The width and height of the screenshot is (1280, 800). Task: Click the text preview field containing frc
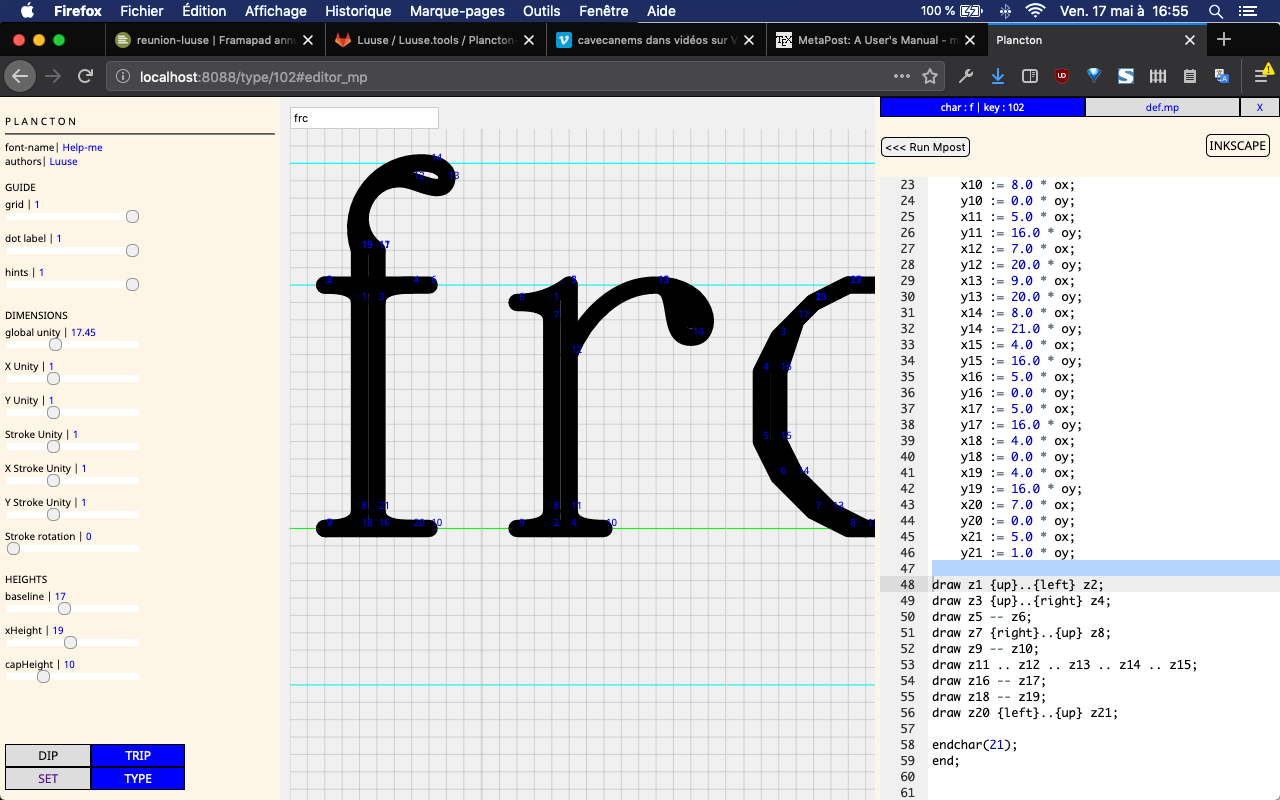(364, 118)
